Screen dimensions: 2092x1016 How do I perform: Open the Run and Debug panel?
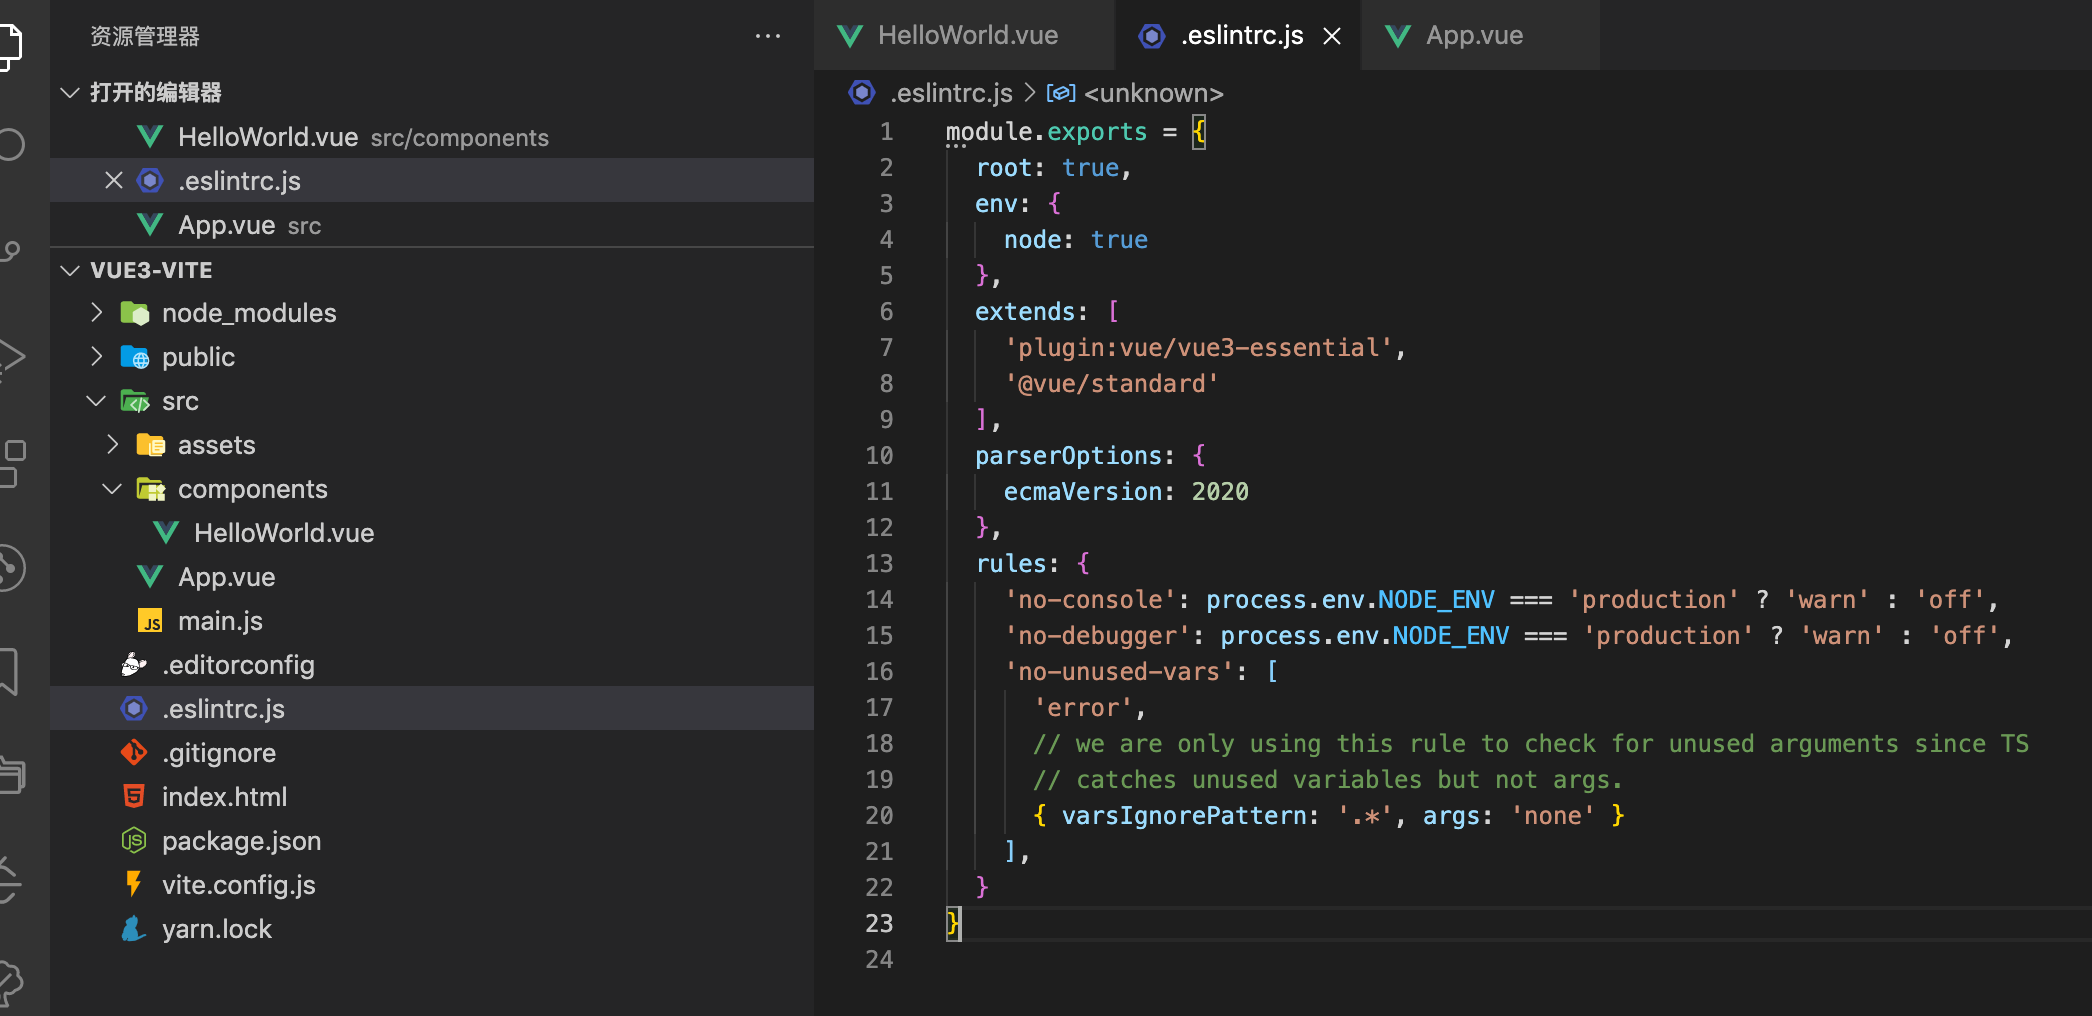(14, 355)
